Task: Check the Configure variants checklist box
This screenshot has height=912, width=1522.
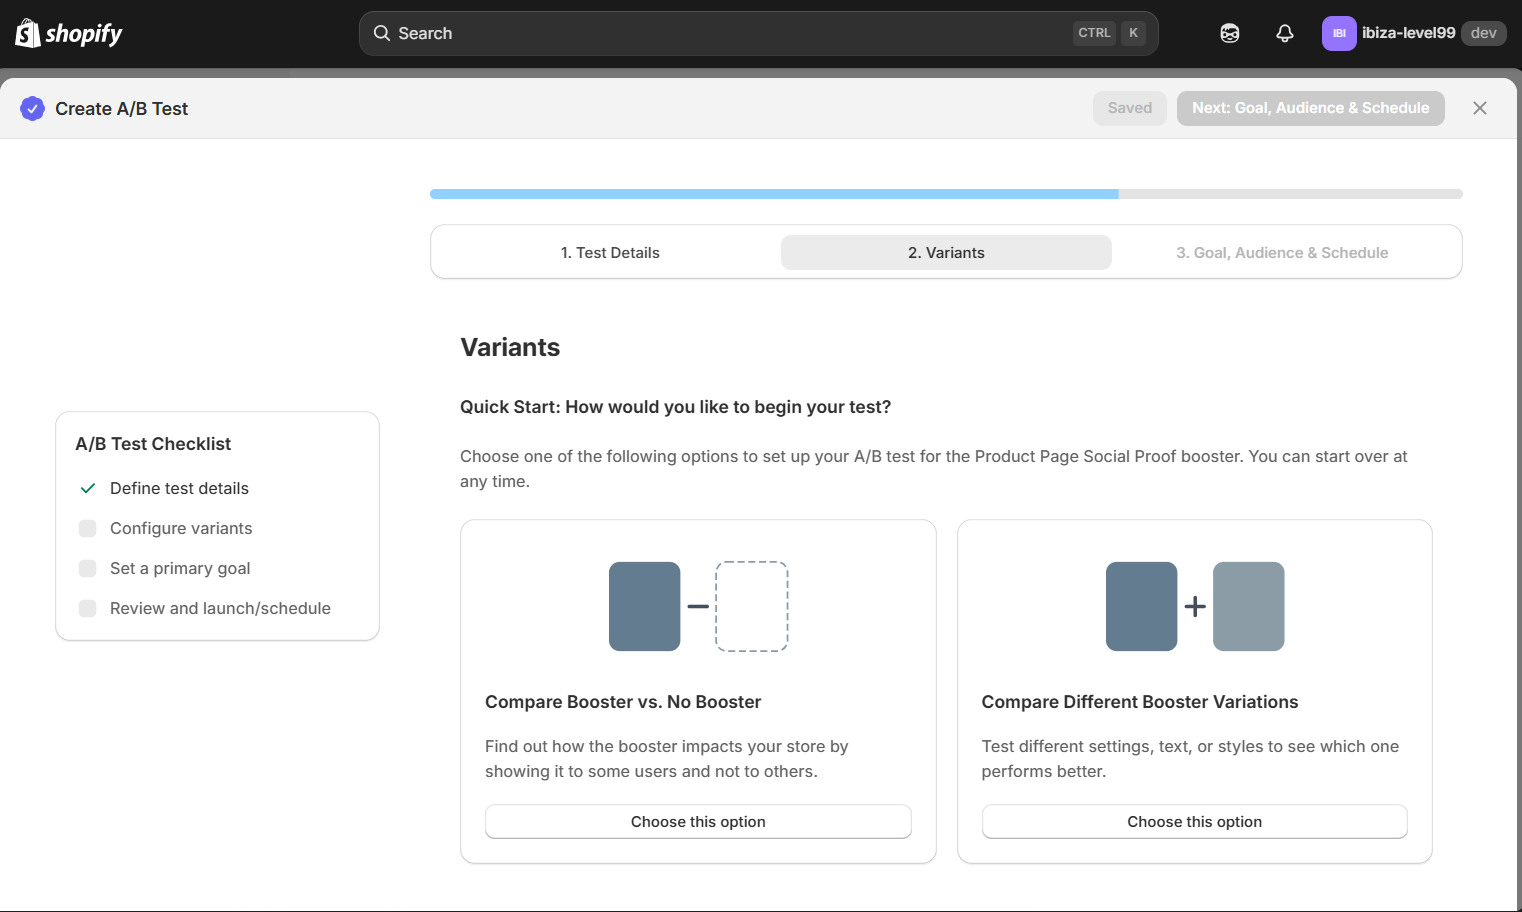Action: (x=88, y=528)
